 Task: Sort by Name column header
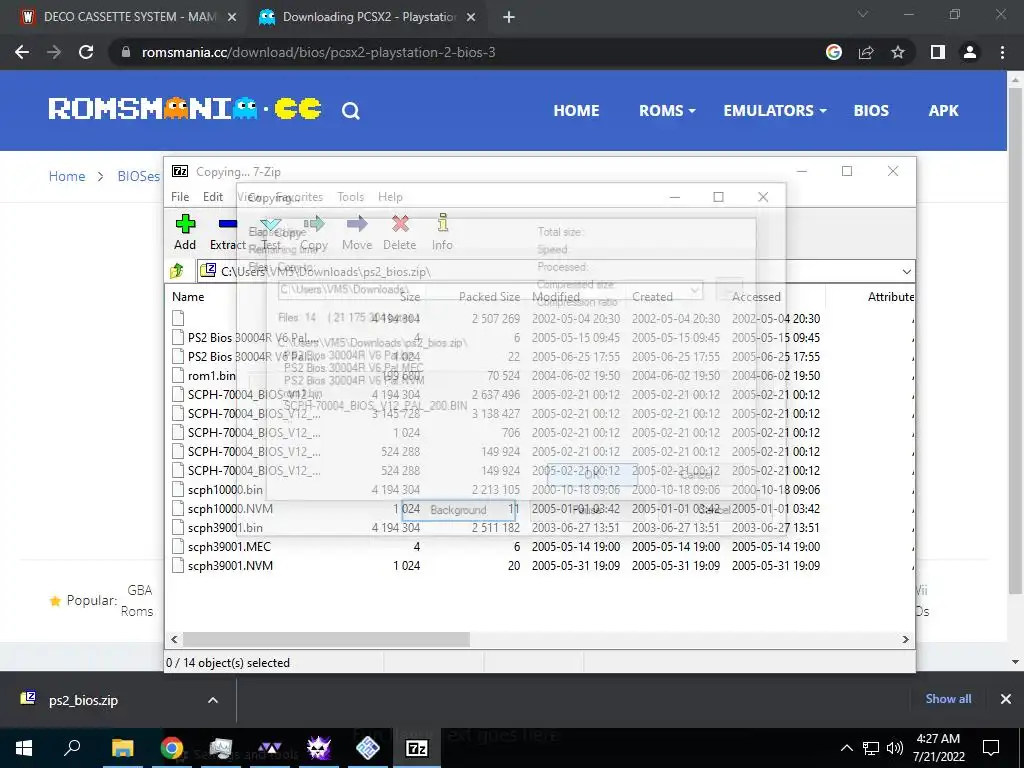click(188, 296)
